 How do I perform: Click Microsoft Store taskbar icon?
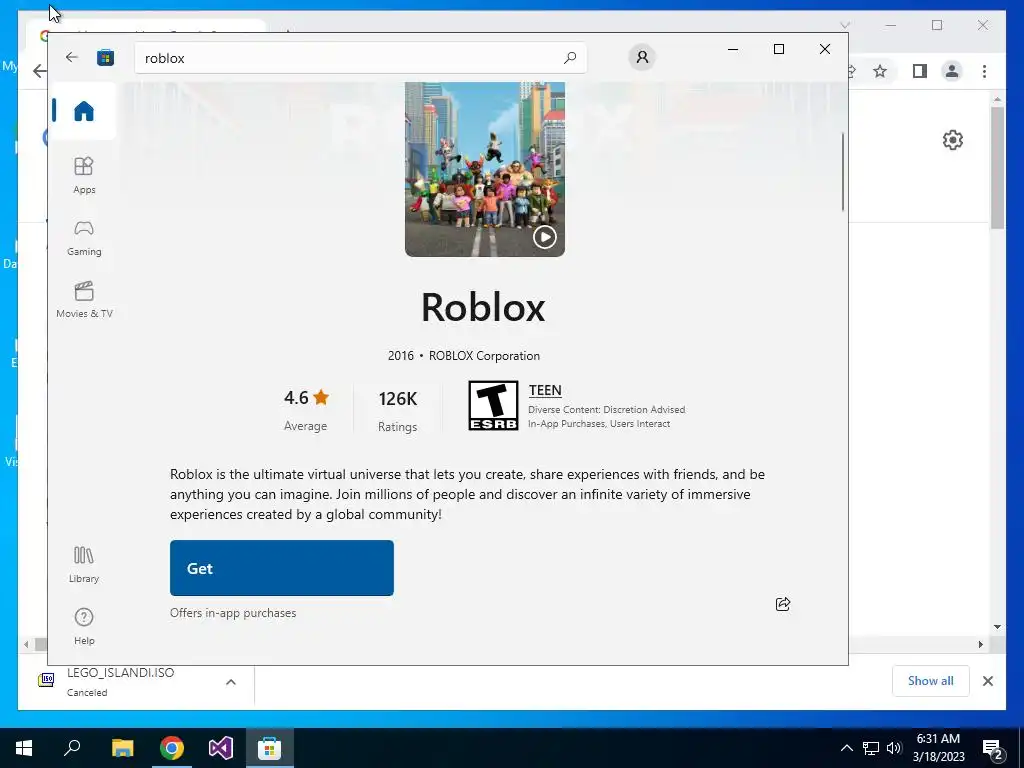269,748
